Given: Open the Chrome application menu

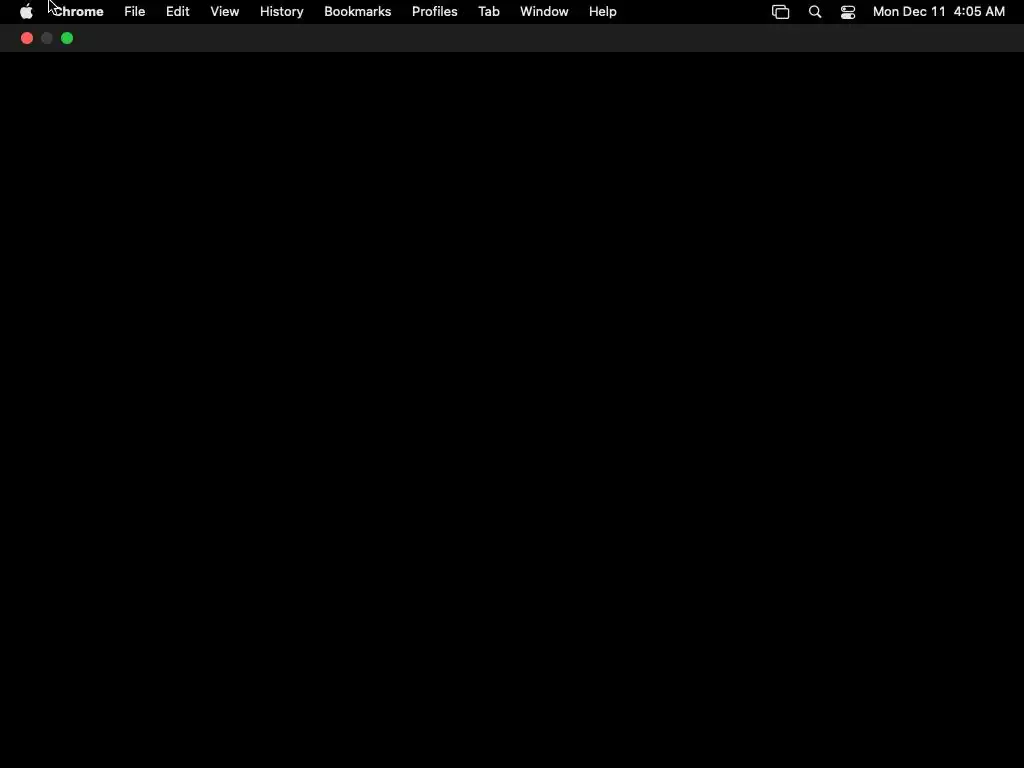Looking at the screenshot, I should click(x=78, y=12).
